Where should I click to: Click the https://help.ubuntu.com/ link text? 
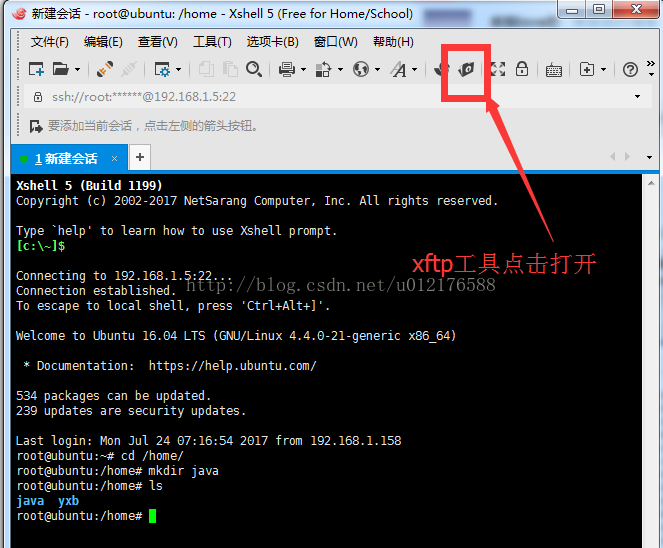point(232,366)
